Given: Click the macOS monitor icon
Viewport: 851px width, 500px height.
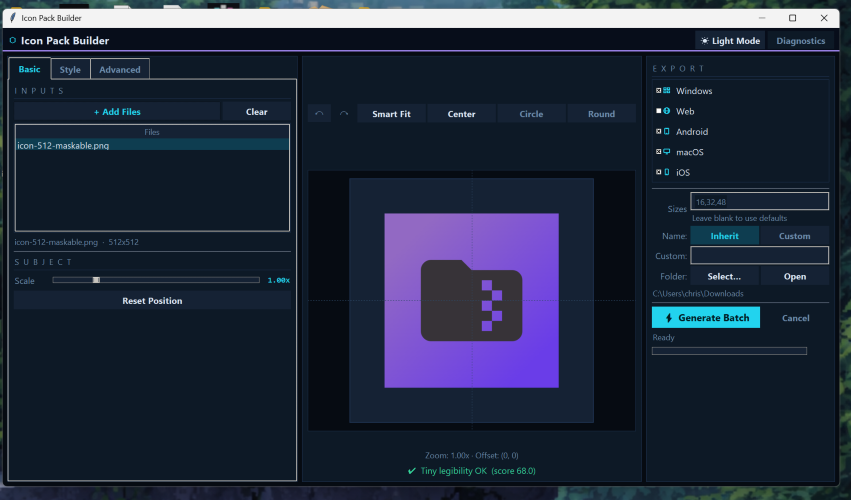Looking at the screenshot, I should pos(666,152).
